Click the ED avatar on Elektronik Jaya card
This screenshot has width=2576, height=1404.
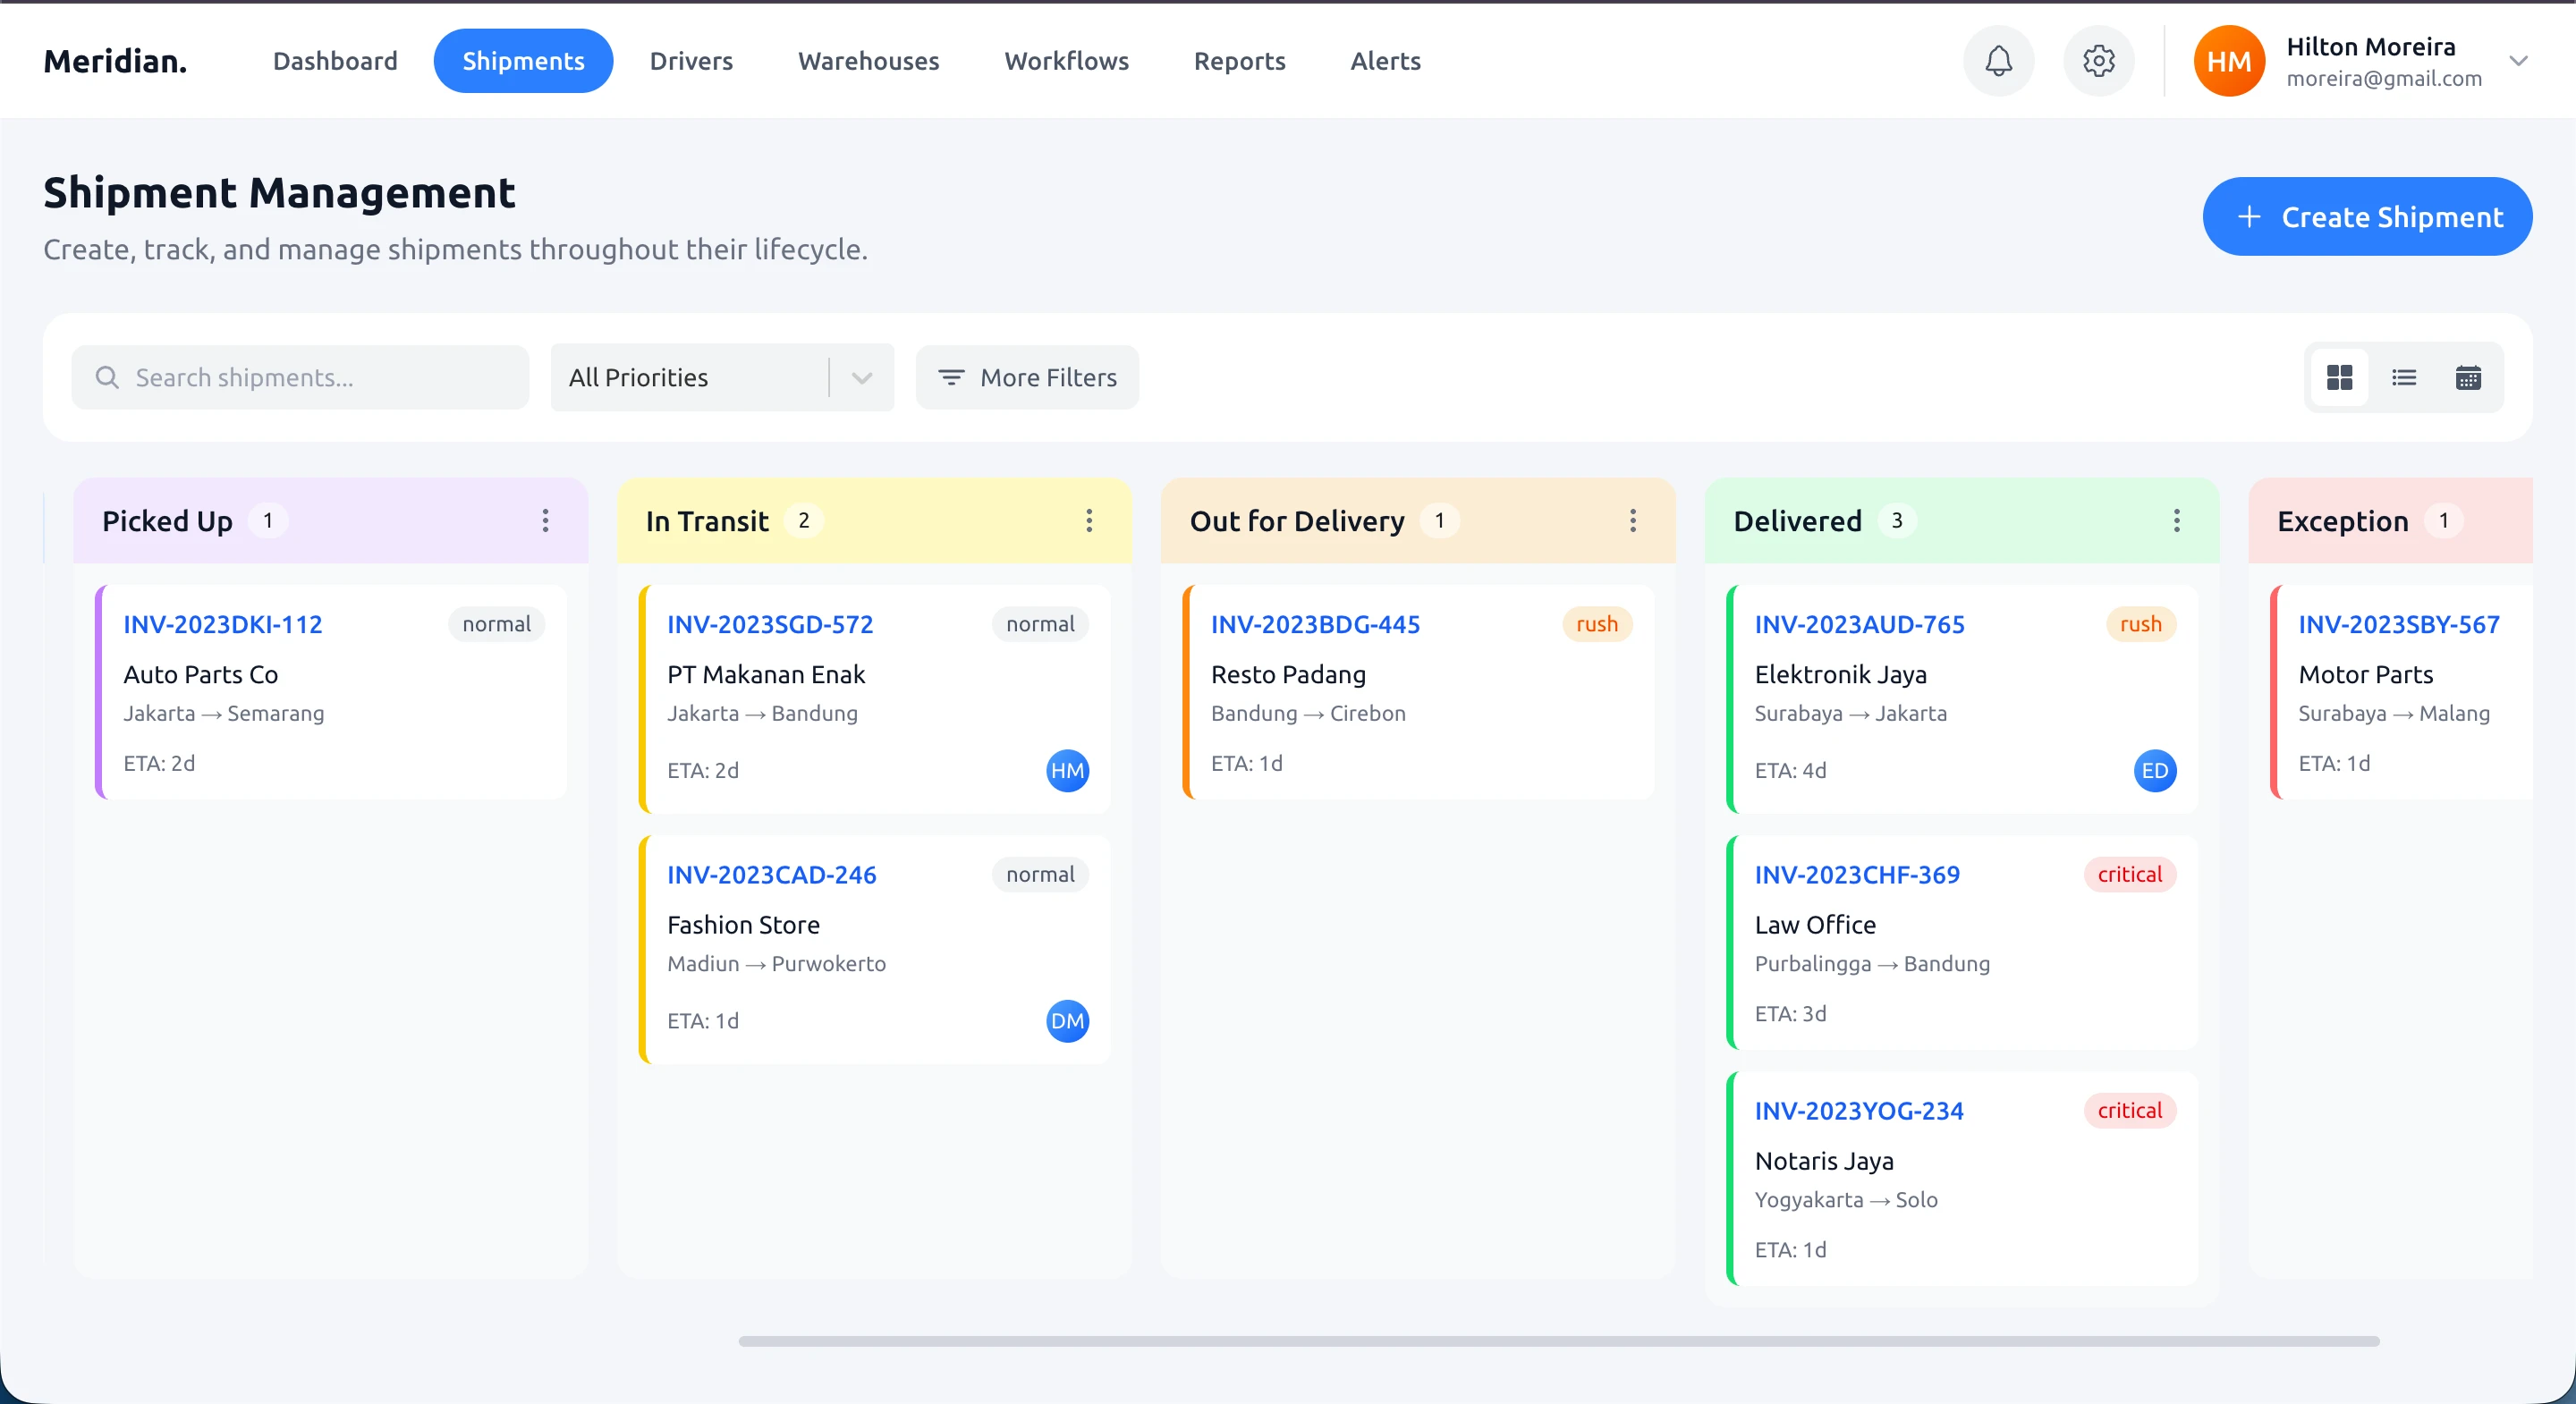coord(2154,770)
